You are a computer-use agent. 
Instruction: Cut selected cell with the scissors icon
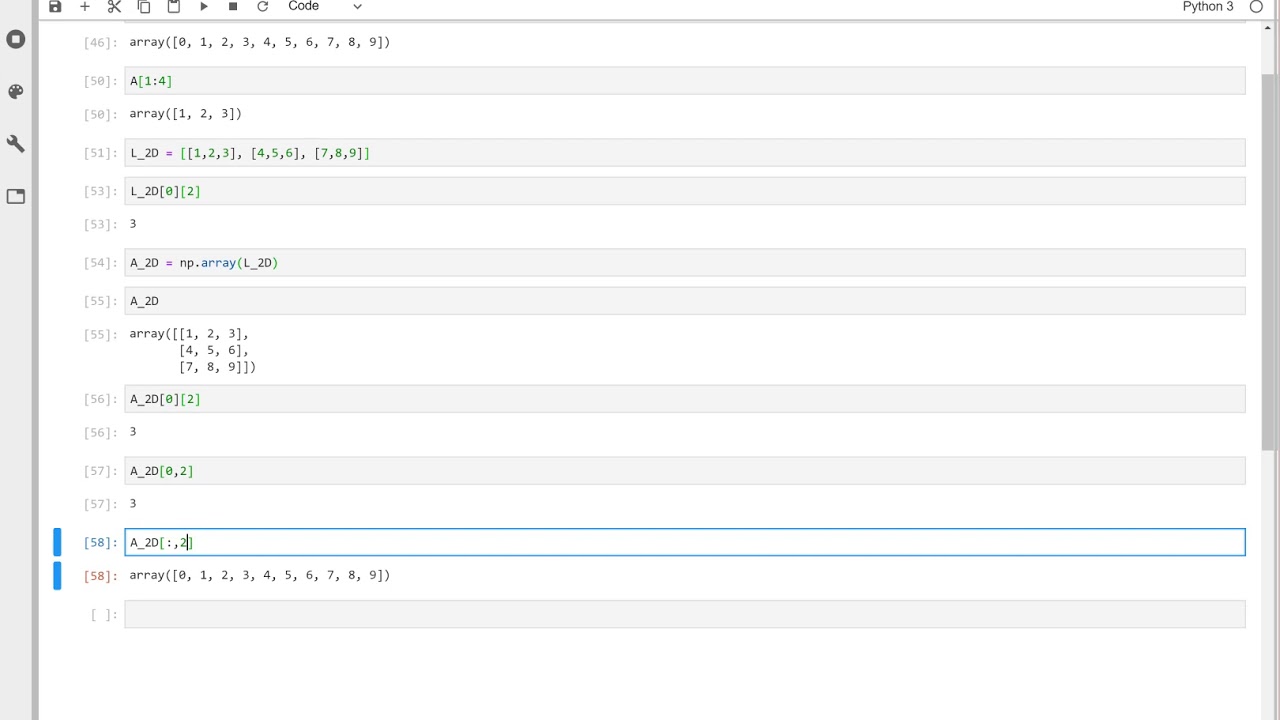[x=114, y=6]
